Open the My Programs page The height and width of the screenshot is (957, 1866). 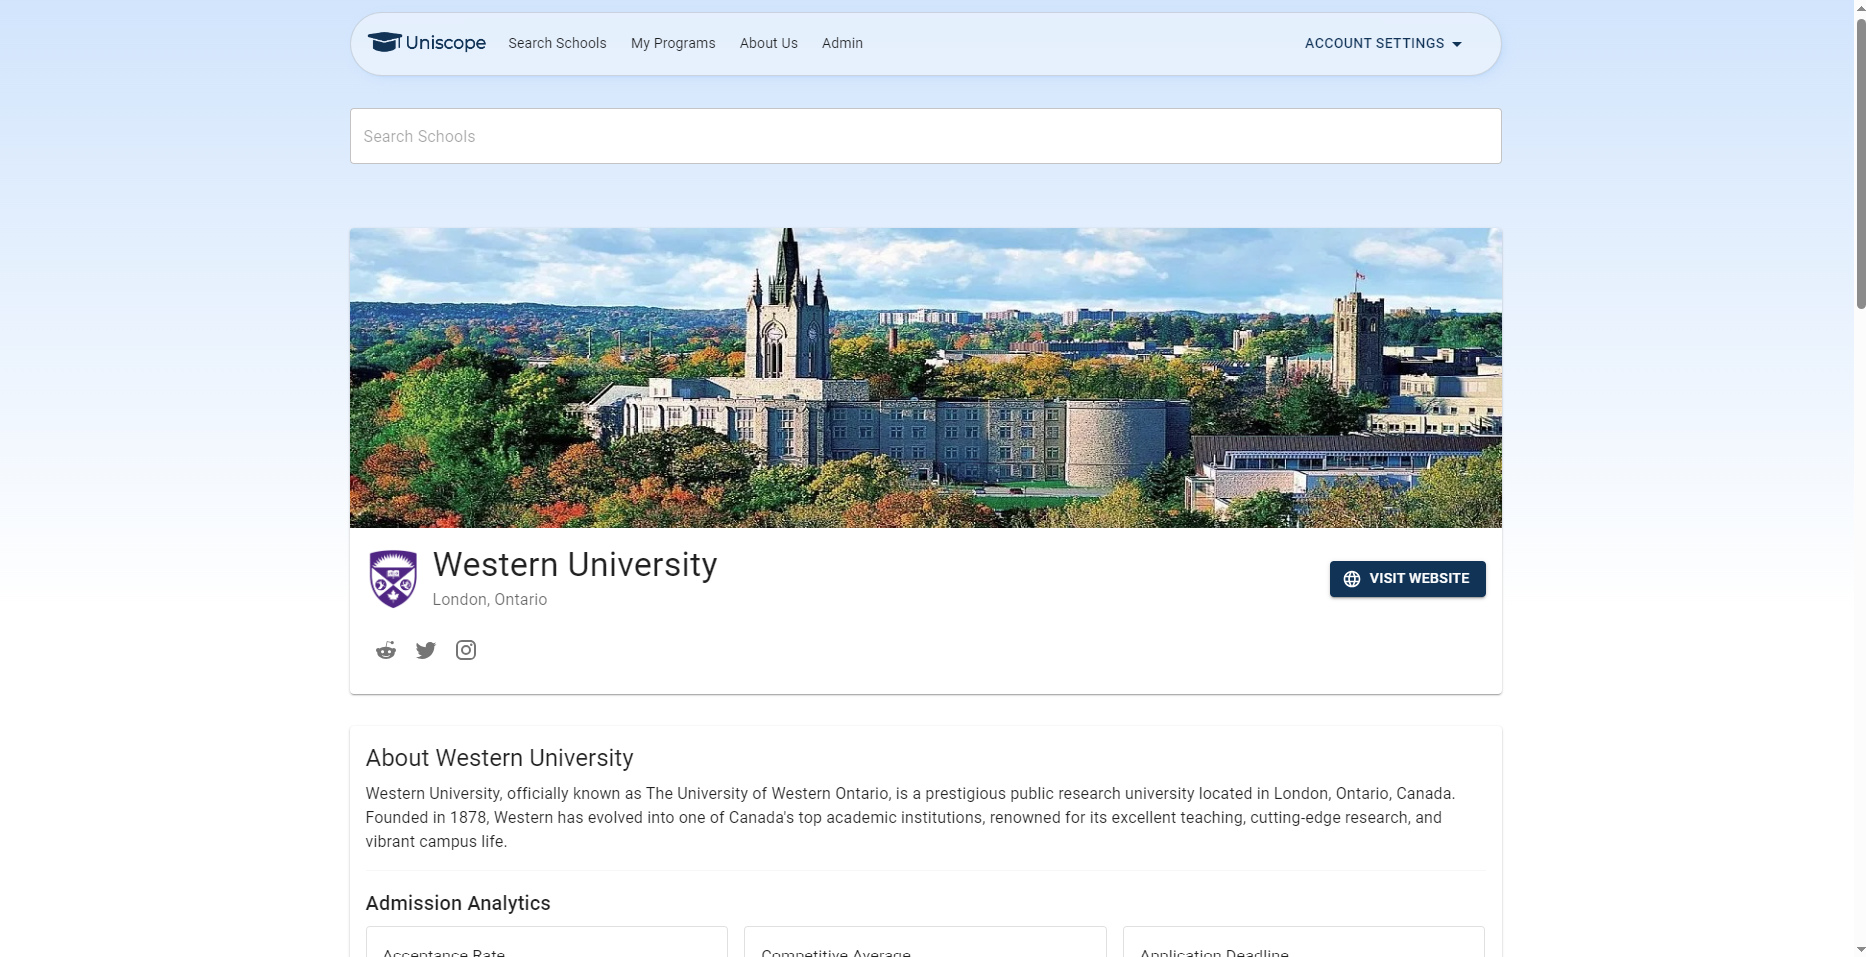coord(673,43)
